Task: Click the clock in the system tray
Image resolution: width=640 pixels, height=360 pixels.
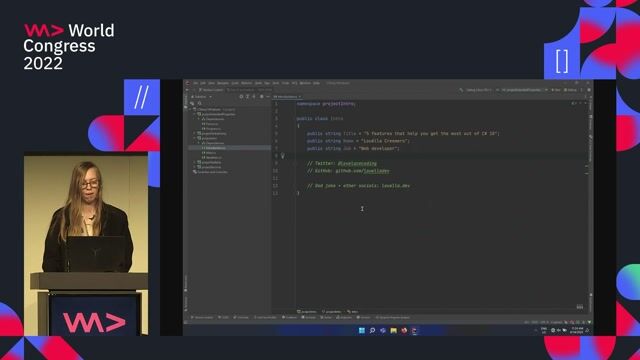Action: (578, 331)
